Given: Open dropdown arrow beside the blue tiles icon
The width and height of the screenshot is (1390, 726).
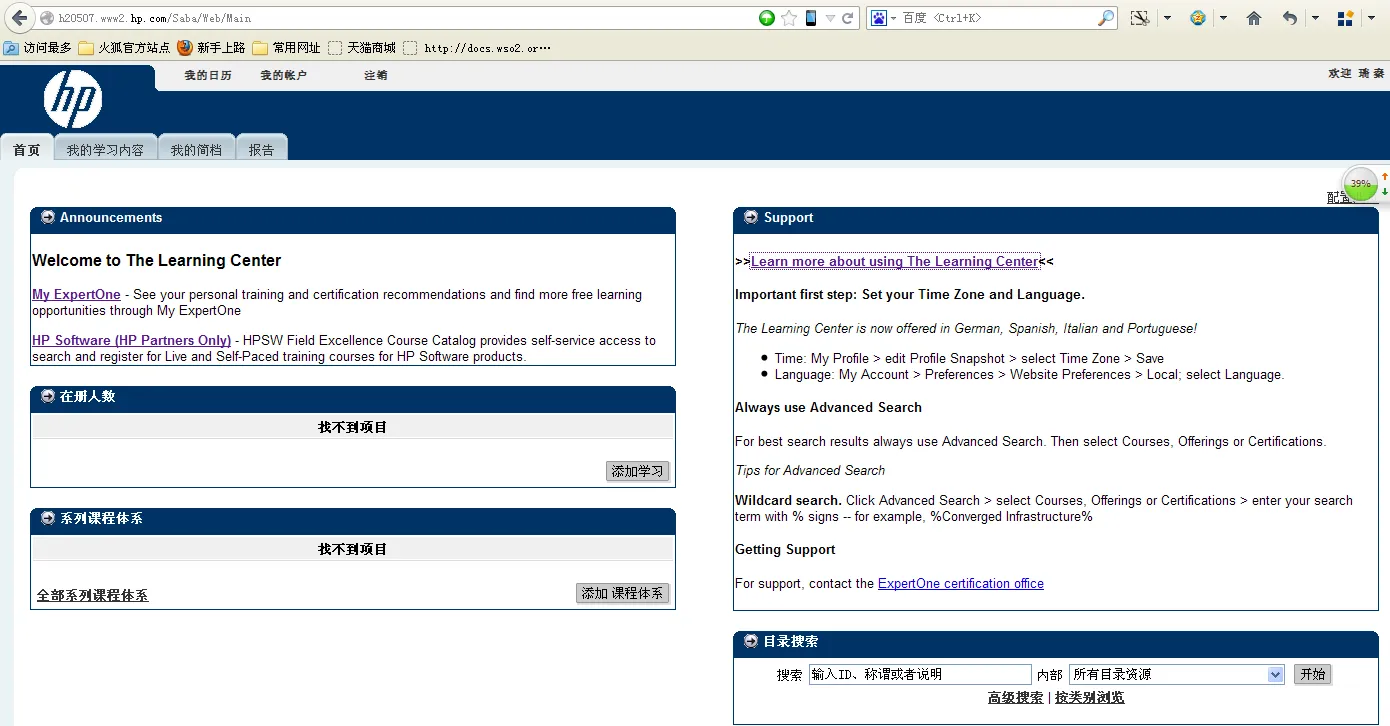Looking at the screenshot, I should [1371, 18].
